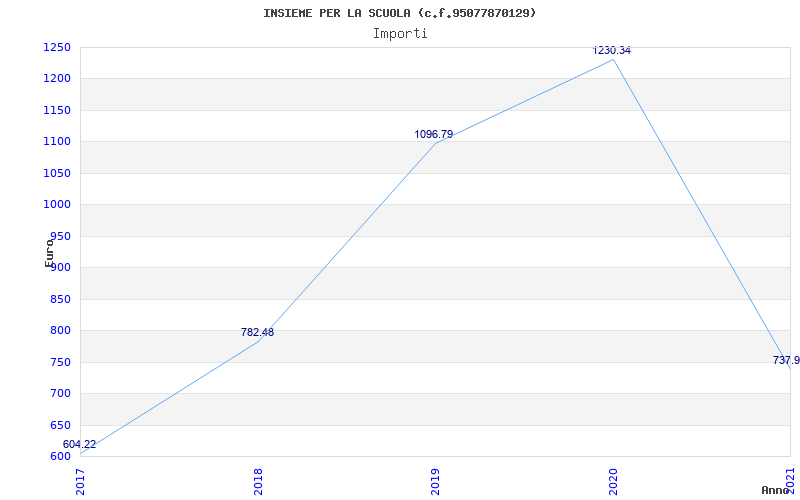Click the Euro y-axis title

(49, 253)
